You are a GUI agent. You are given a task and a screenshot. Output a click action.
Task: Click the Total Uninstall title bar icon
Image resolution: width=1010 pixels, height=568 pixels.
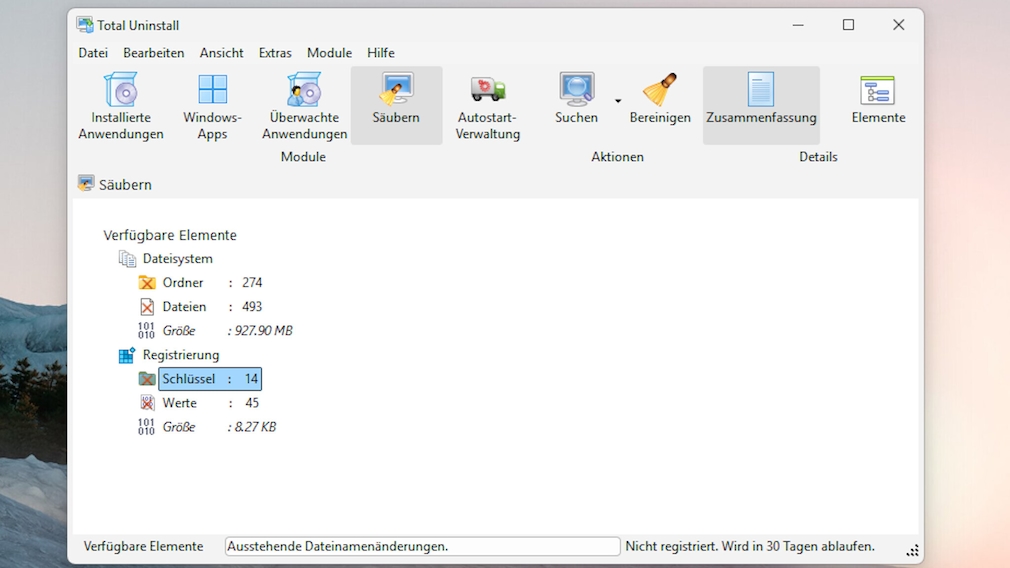pyautogui.click(x=84, y=25)
